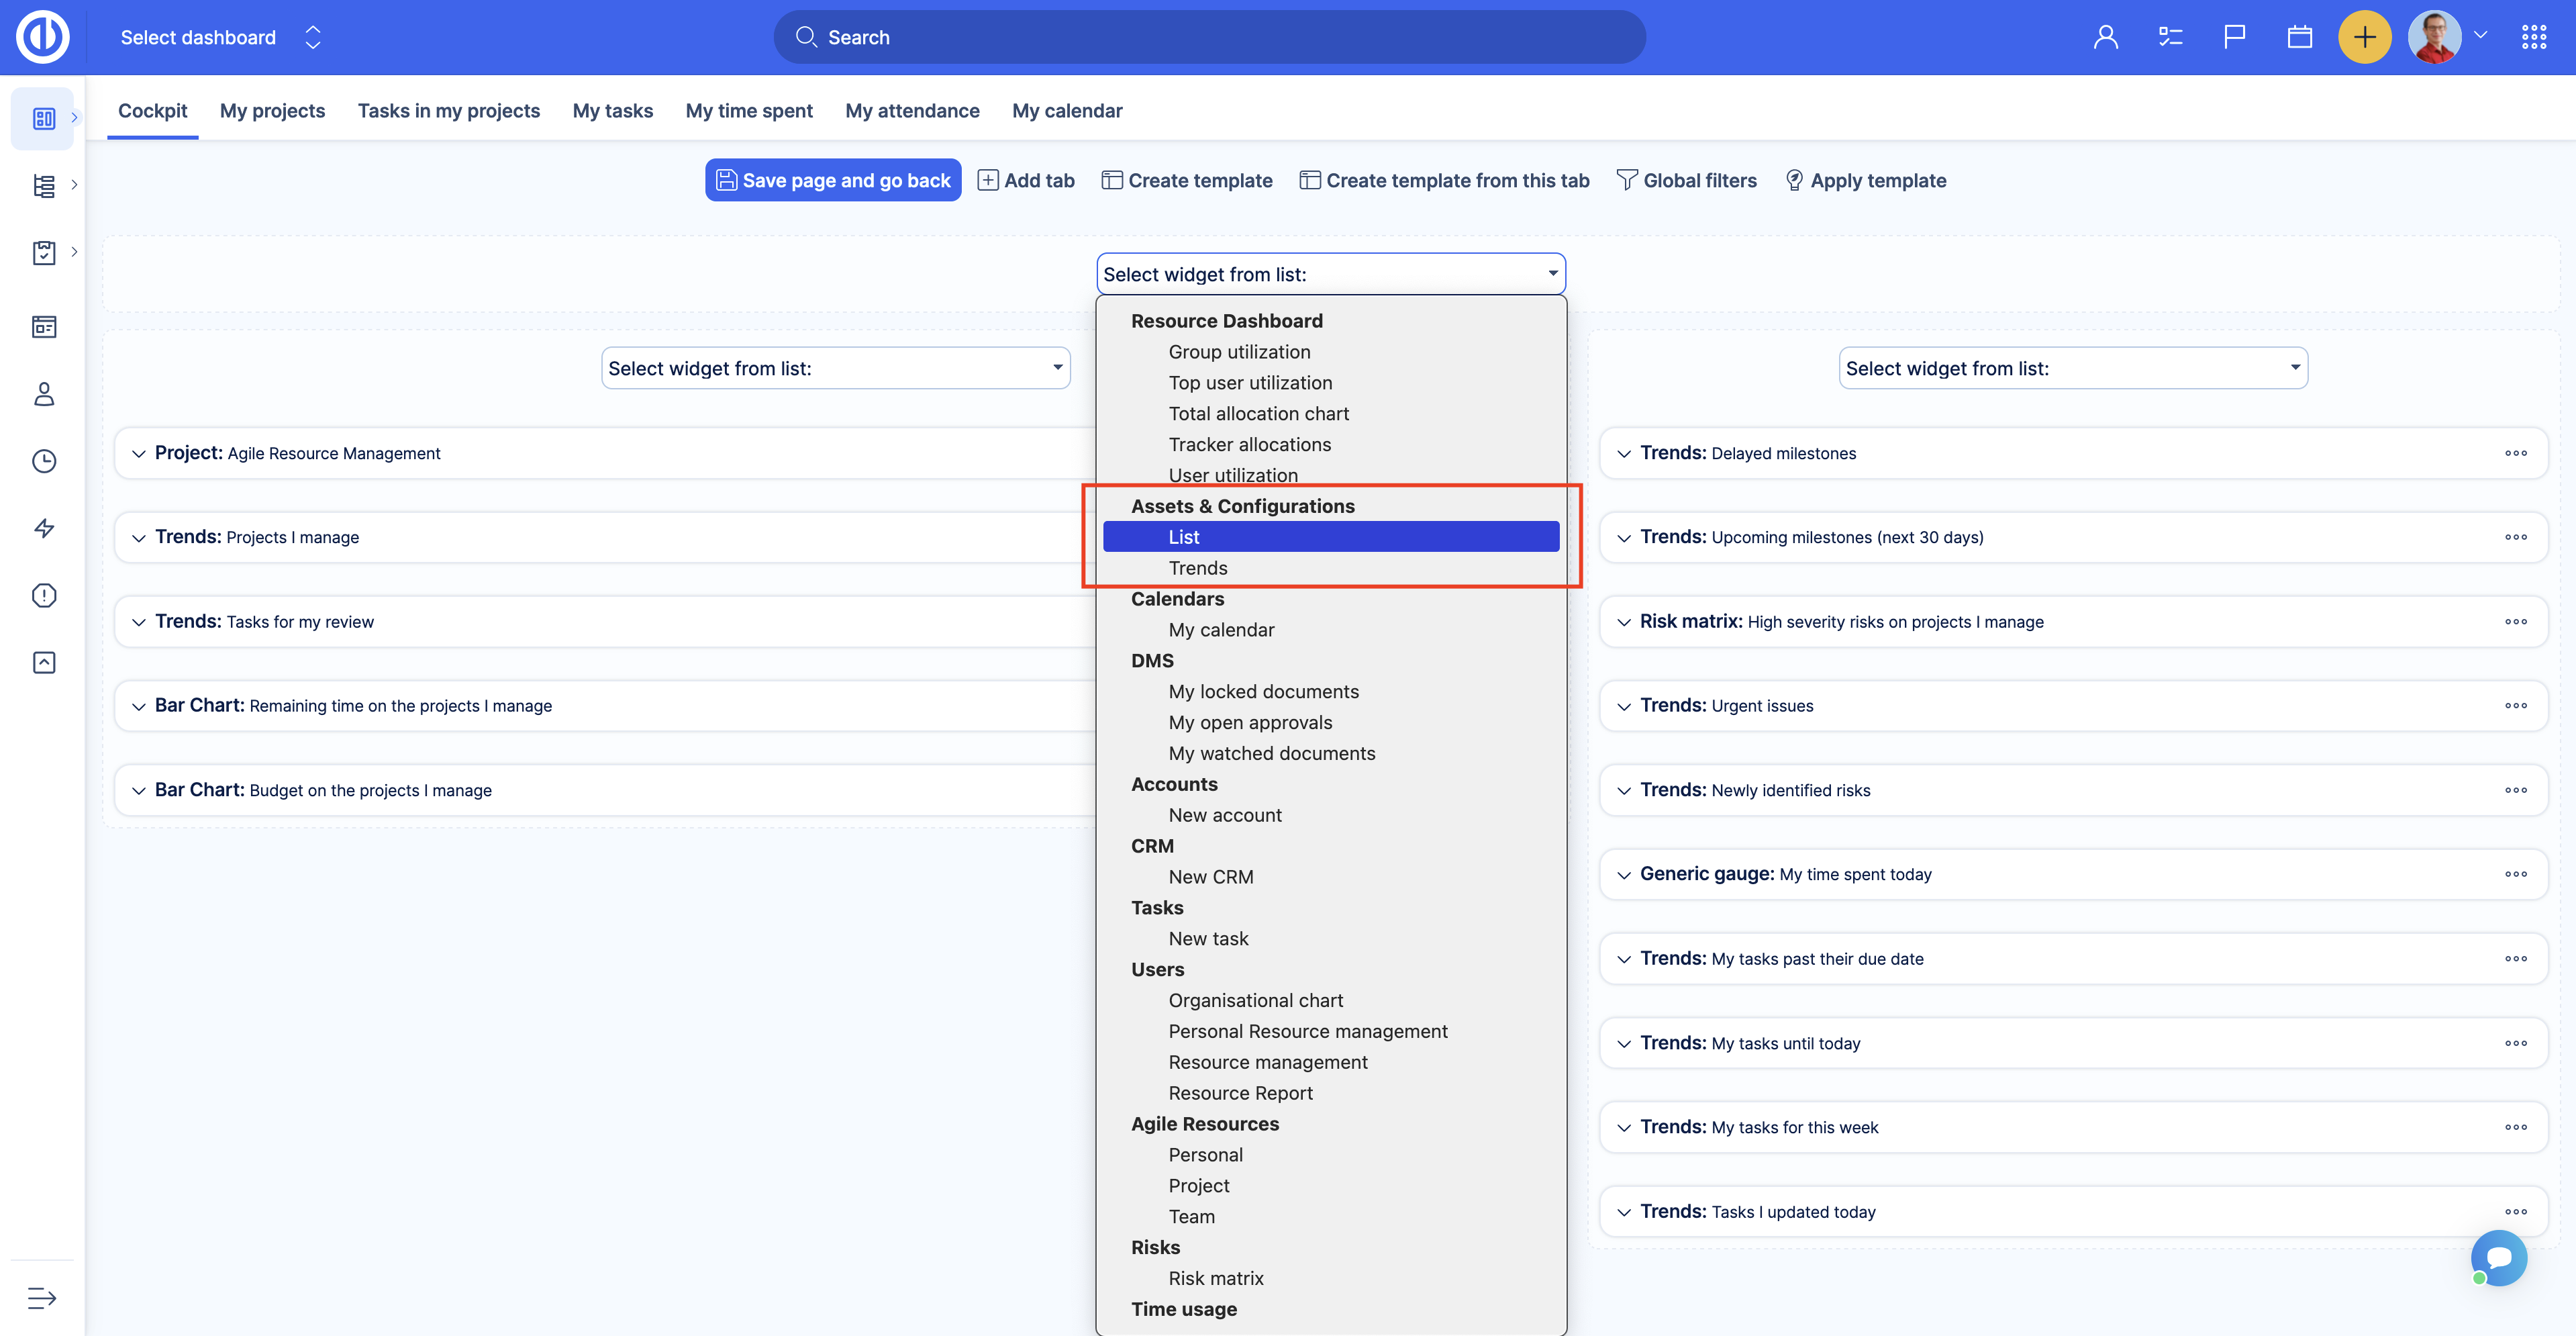The height and width of the screenshot is (1336, 2576).
Task: Click the user profile icon in header
Action: pyautogui.click(x=2105, y=37)
